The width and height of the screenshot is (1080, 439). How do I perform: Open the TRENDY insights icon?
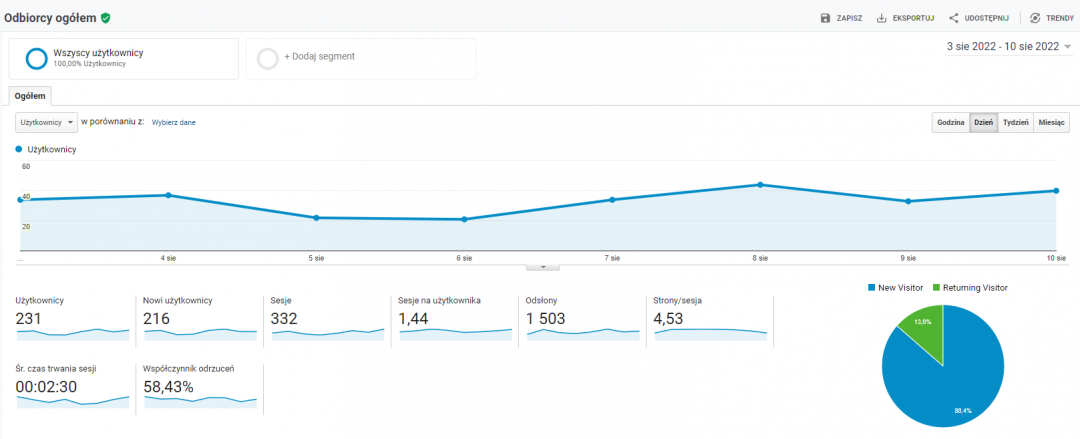1035,18
